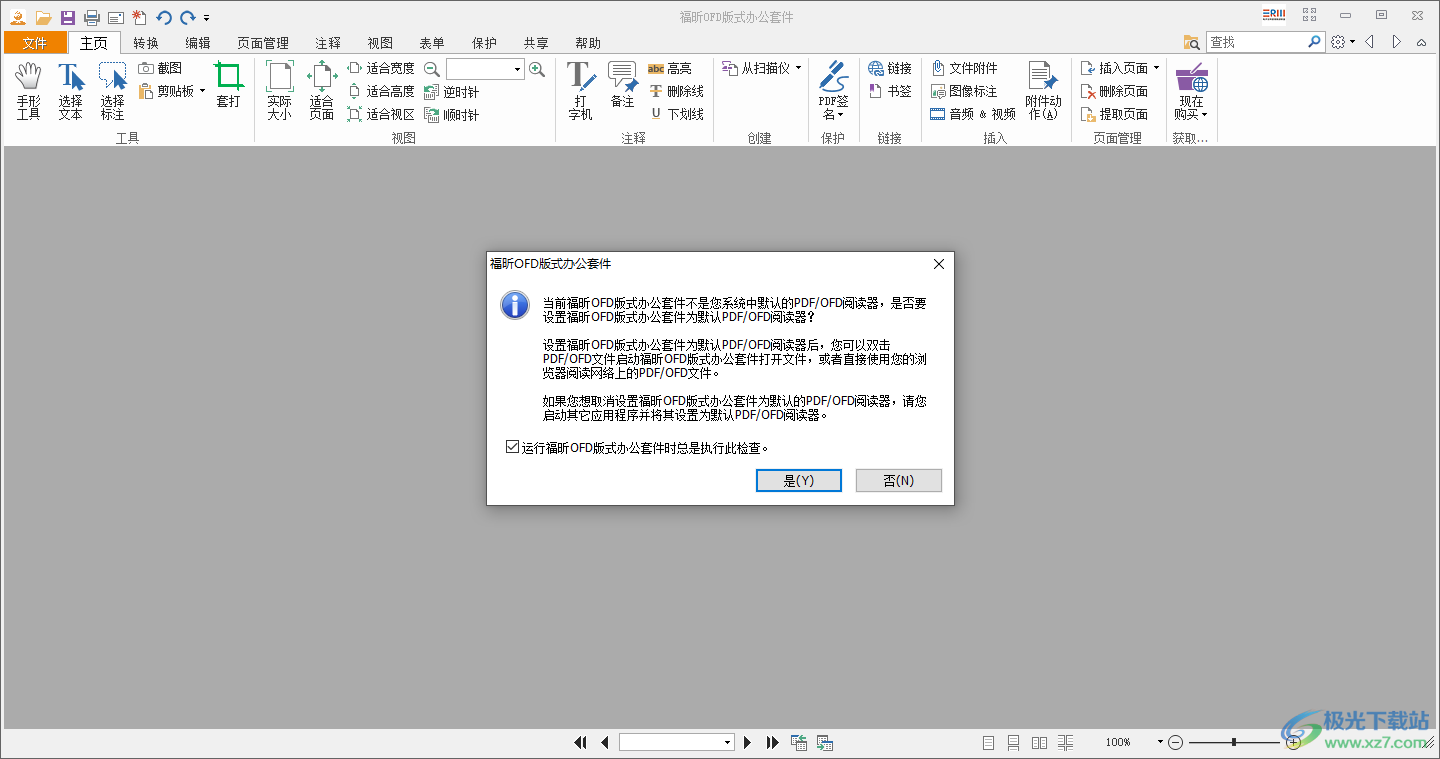The width and height of the screenshot is (1440, 759).
Task: Click Image Annotation (图像标注)
Action: pos(965,91)
